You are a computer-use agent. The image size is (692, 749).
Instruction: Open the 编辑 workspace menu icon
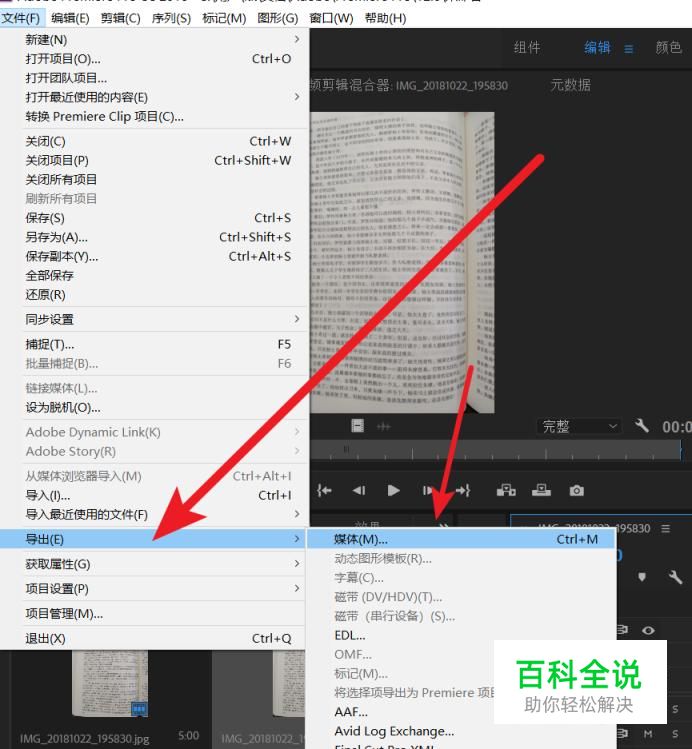tap(628, 49)
